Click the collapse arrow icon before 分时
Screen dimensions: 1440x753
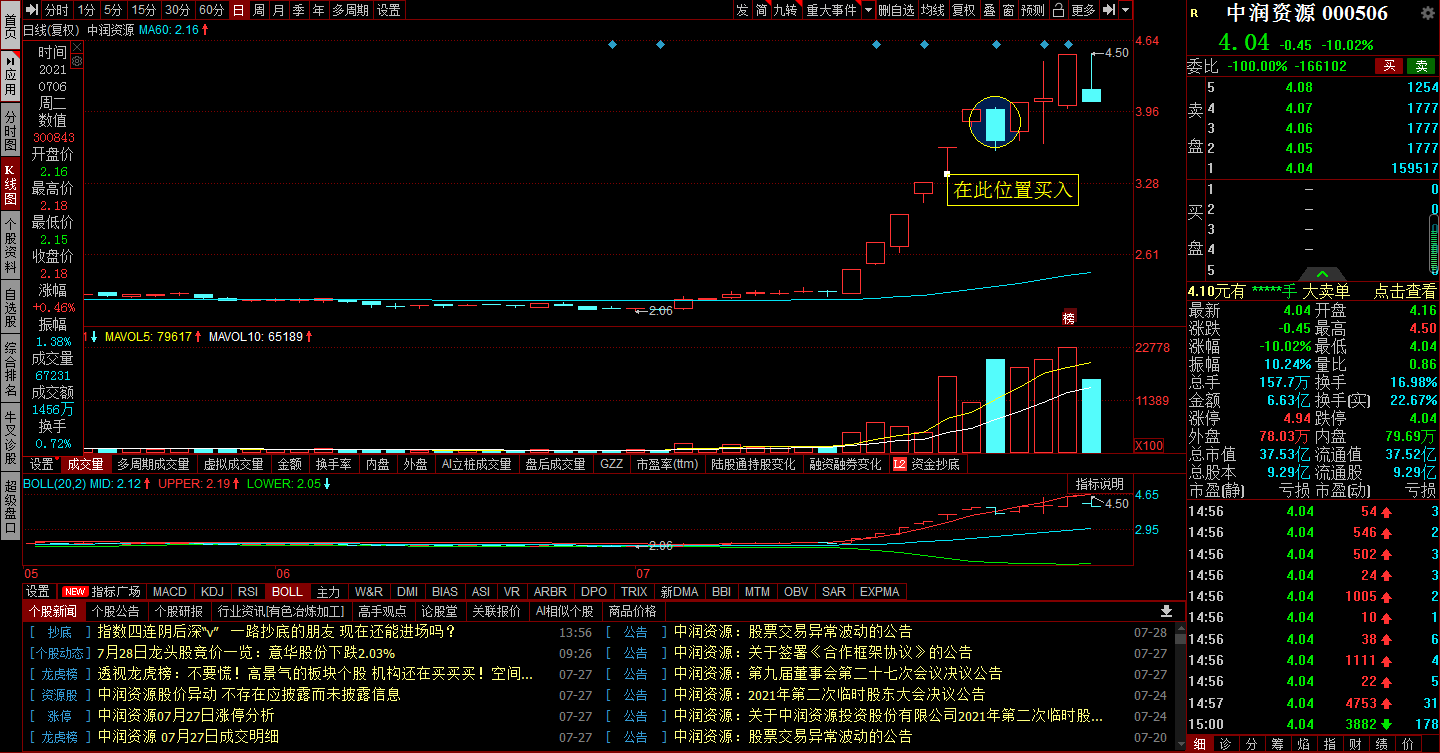tap(30, 10)
